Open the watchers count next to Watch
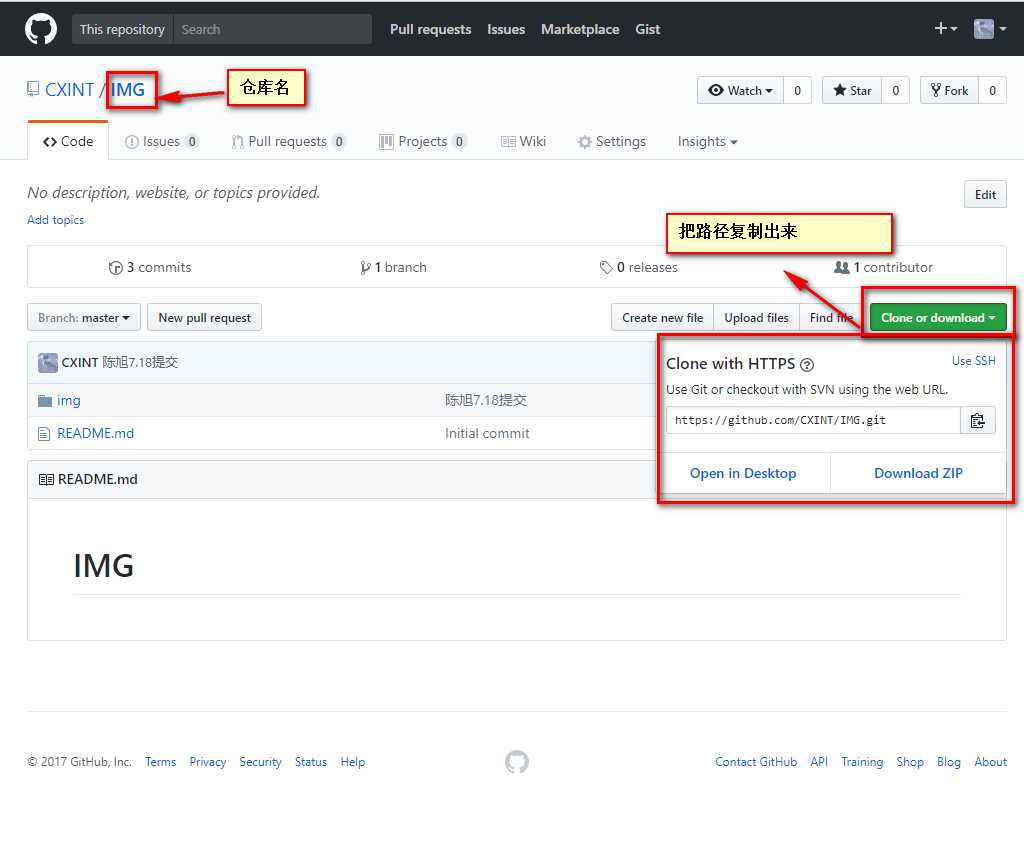This screenshot has height=853, width=1024. tap(797, 91)
